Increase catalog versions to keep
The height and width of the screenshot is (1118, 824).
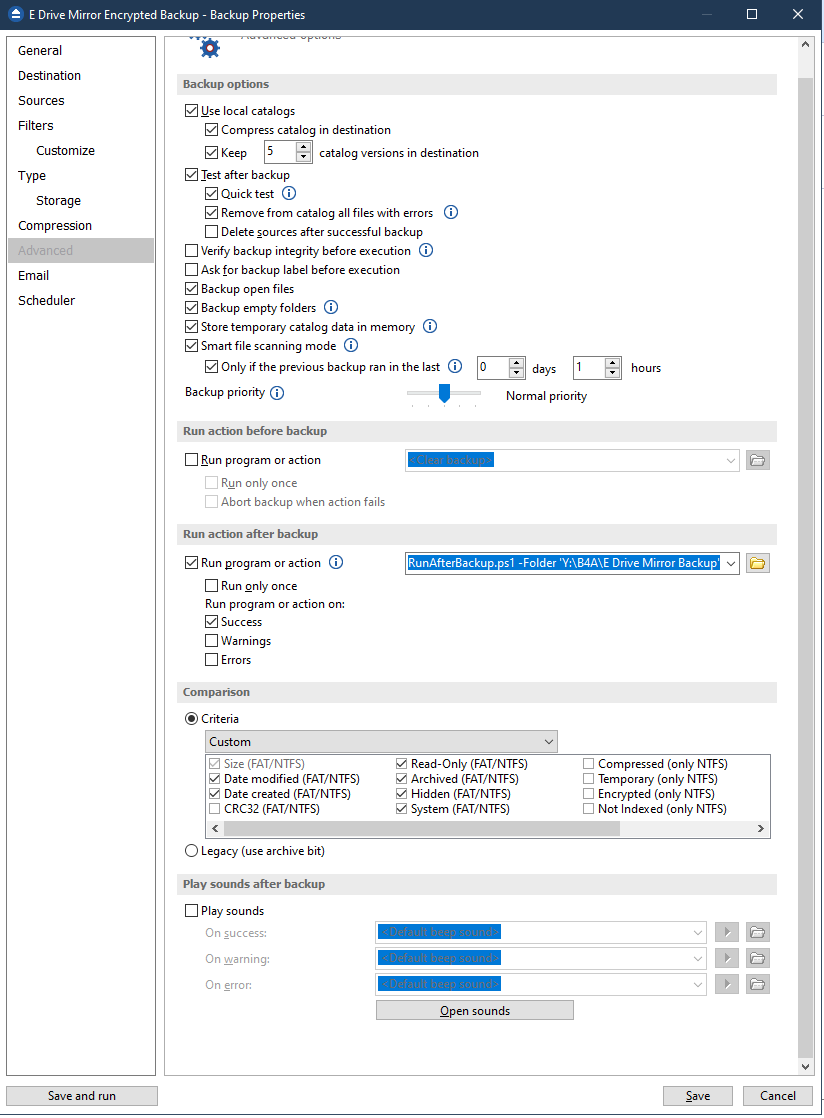tap(304, 147)
